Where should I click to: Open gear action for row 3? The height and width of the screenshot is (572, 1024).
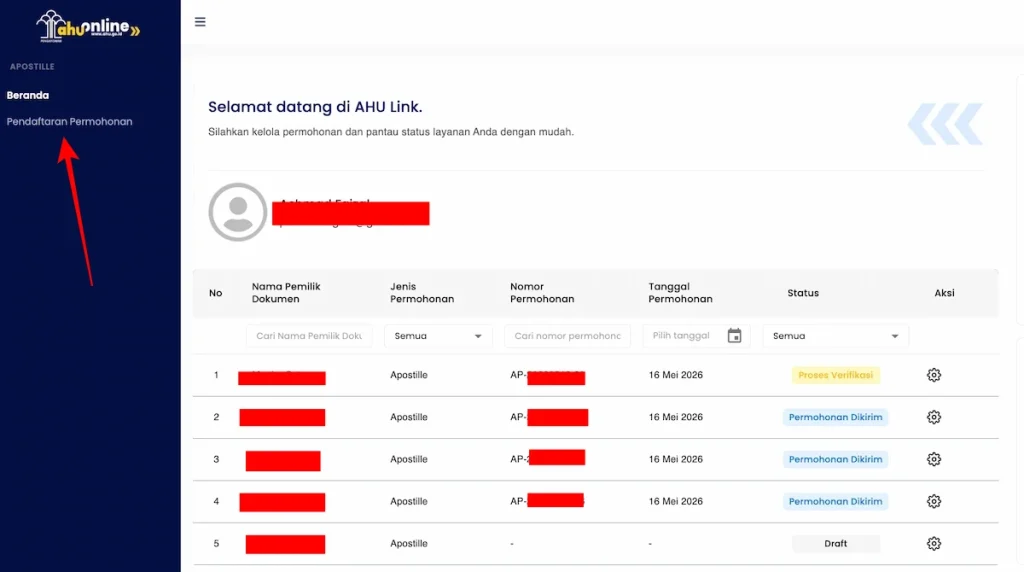pyautogui.click(x=934, y=459)
